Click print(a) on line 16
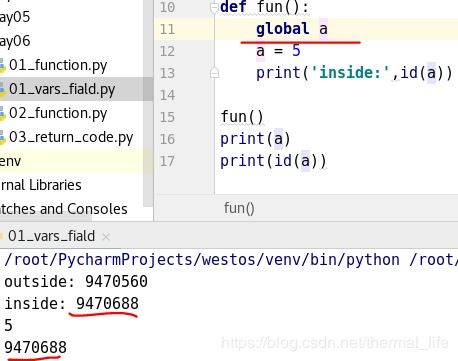This screenshot has width=458, height=361. click(x=255, y=139)
